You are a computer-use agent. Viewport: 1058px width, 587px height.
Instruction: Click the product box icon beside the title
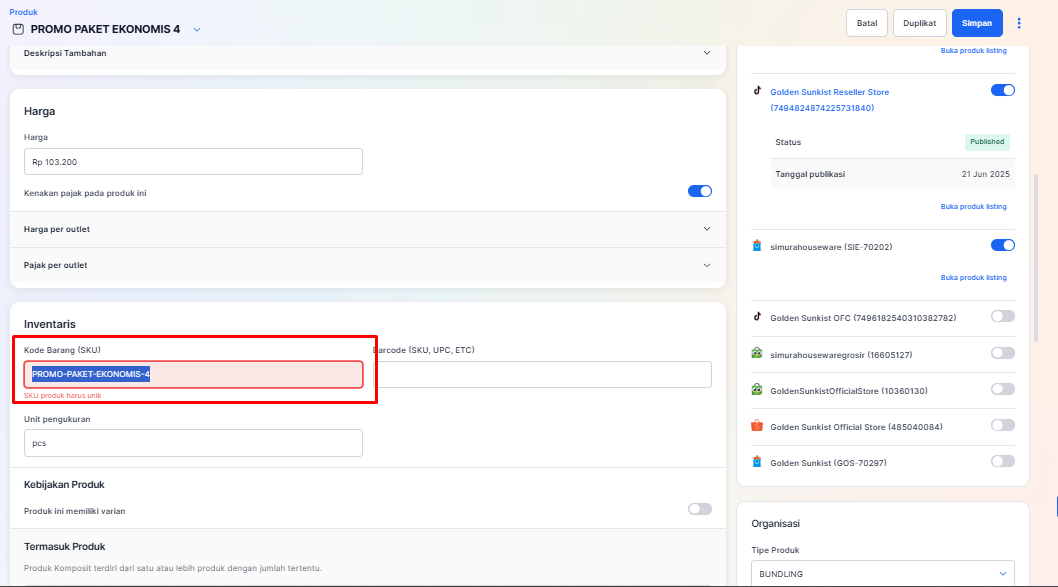click(17, 29)
